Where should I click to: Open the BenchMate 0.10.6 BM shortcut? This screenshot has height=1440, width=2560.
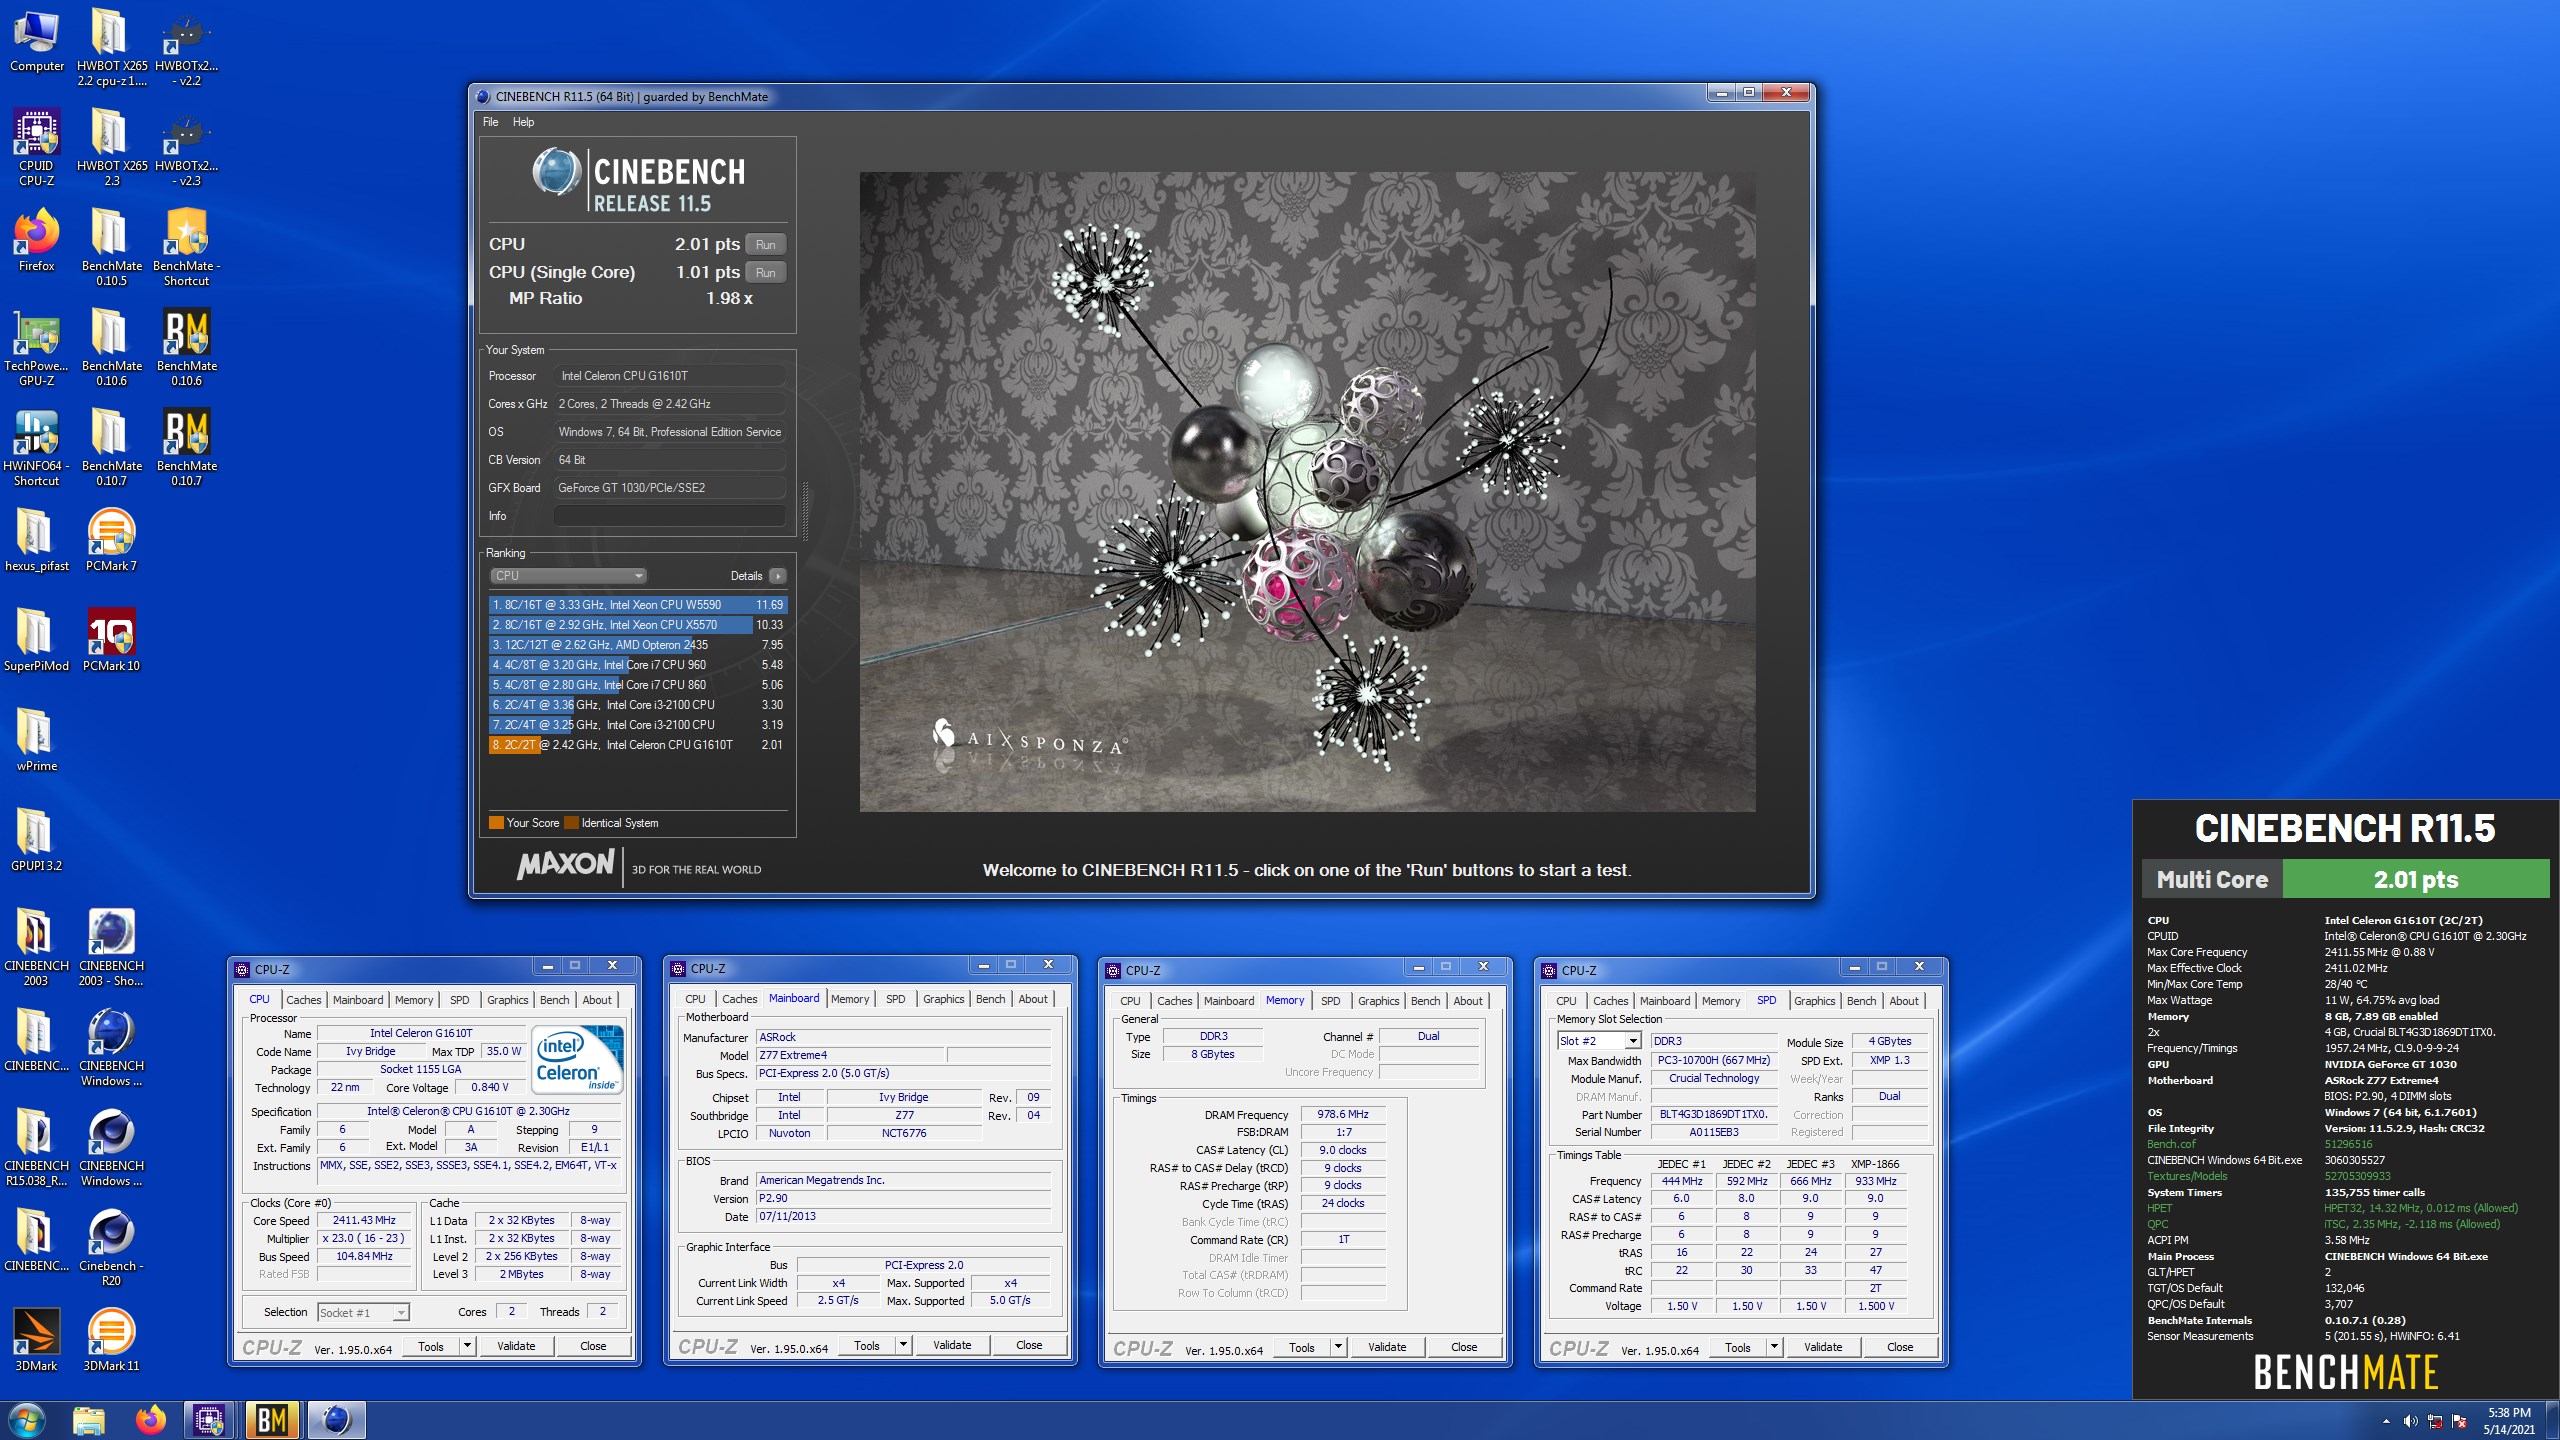coord(186,348)
